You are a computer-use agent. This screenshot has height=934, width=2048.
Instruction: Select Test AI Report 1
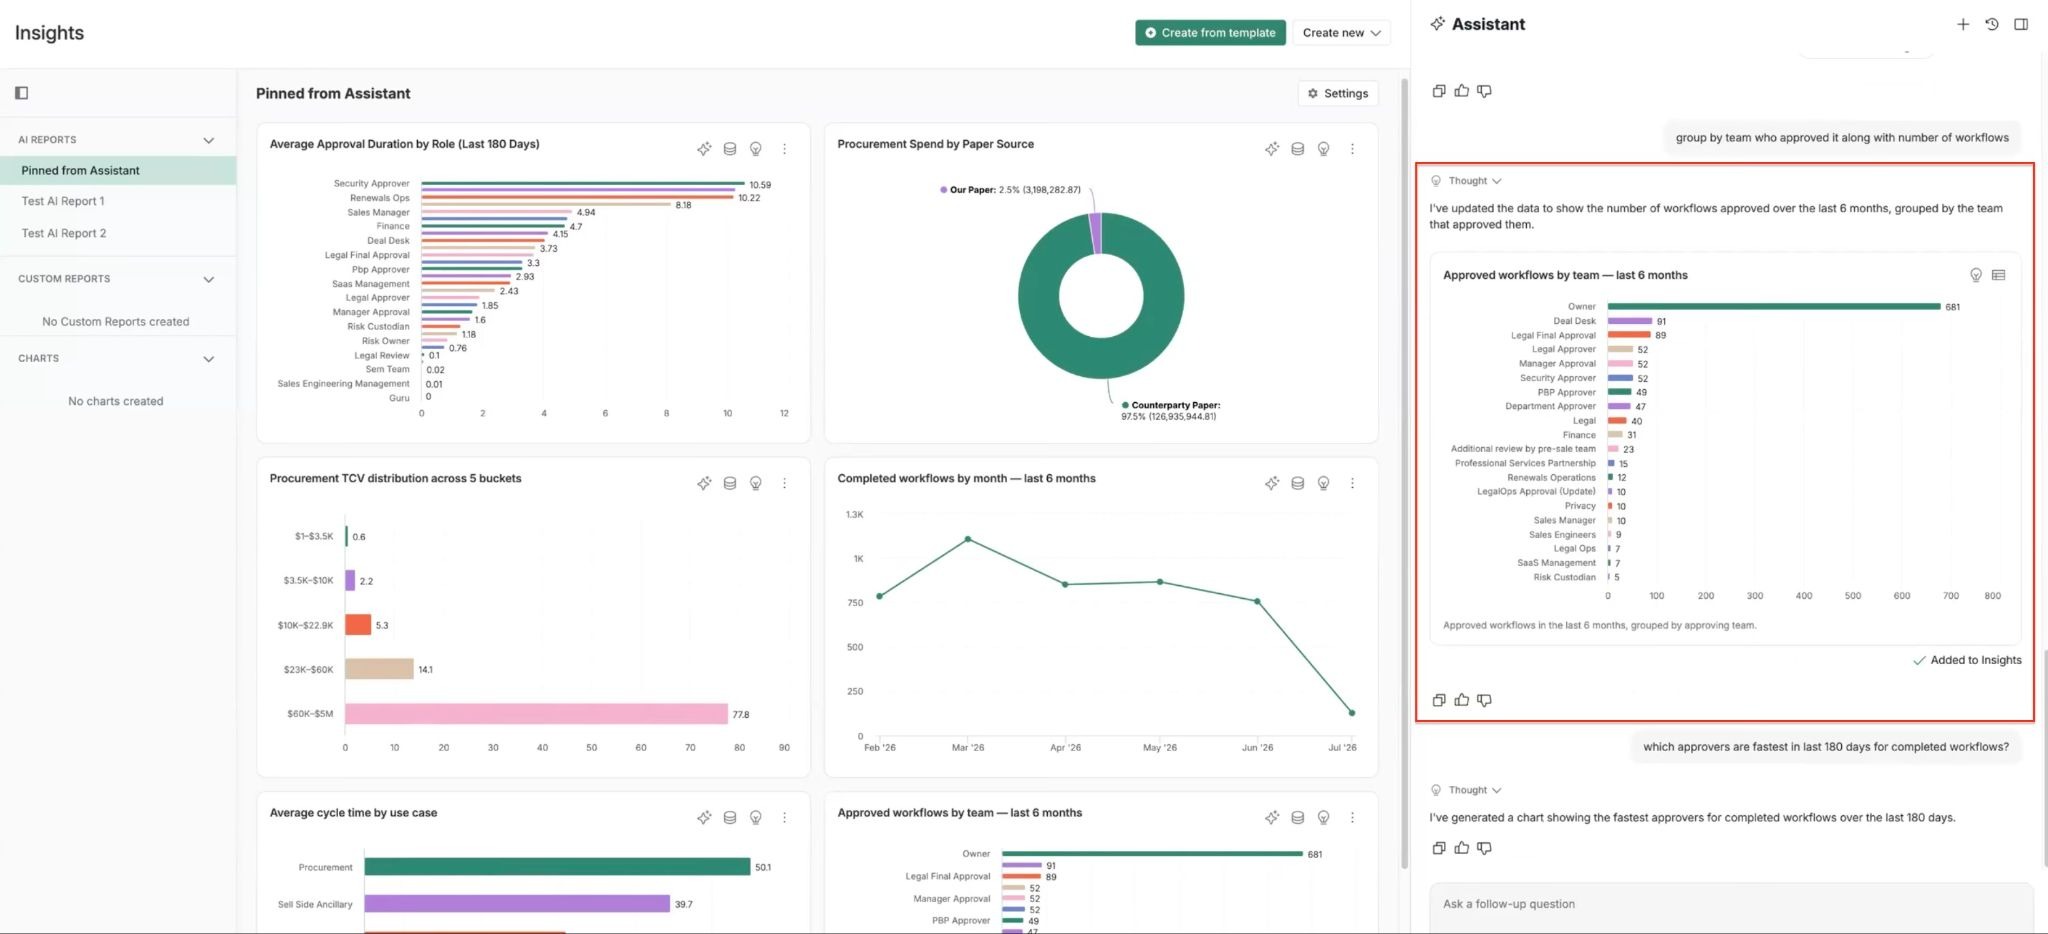click(x=63, y=201)
